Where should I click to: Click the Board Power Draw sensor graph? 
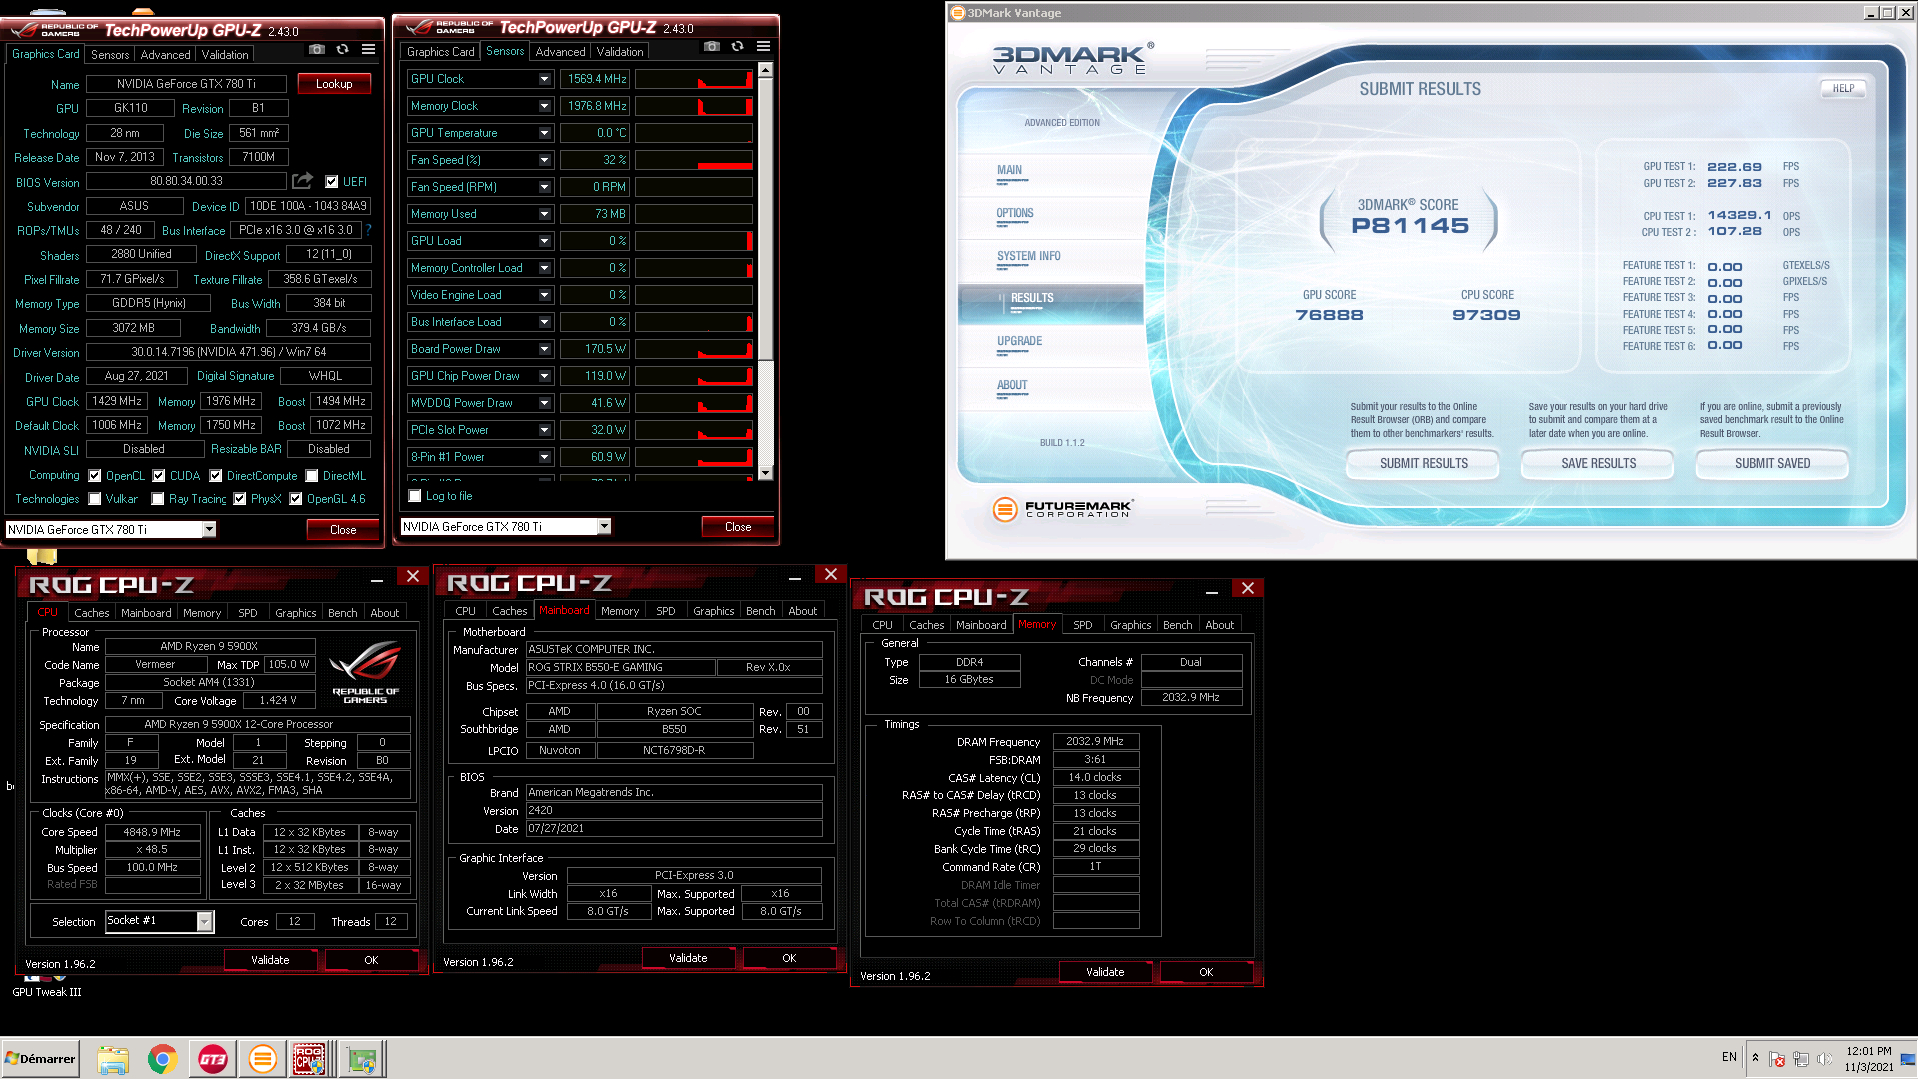point(694,349)
